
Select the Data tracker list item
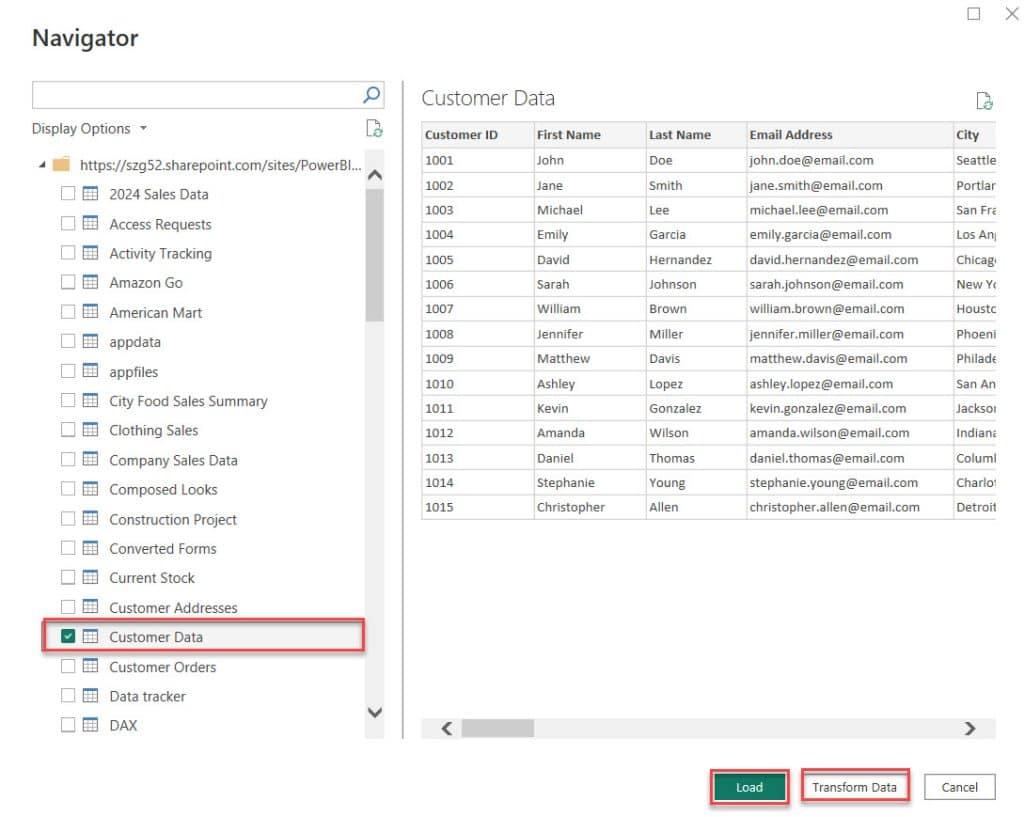coord(148,696)
